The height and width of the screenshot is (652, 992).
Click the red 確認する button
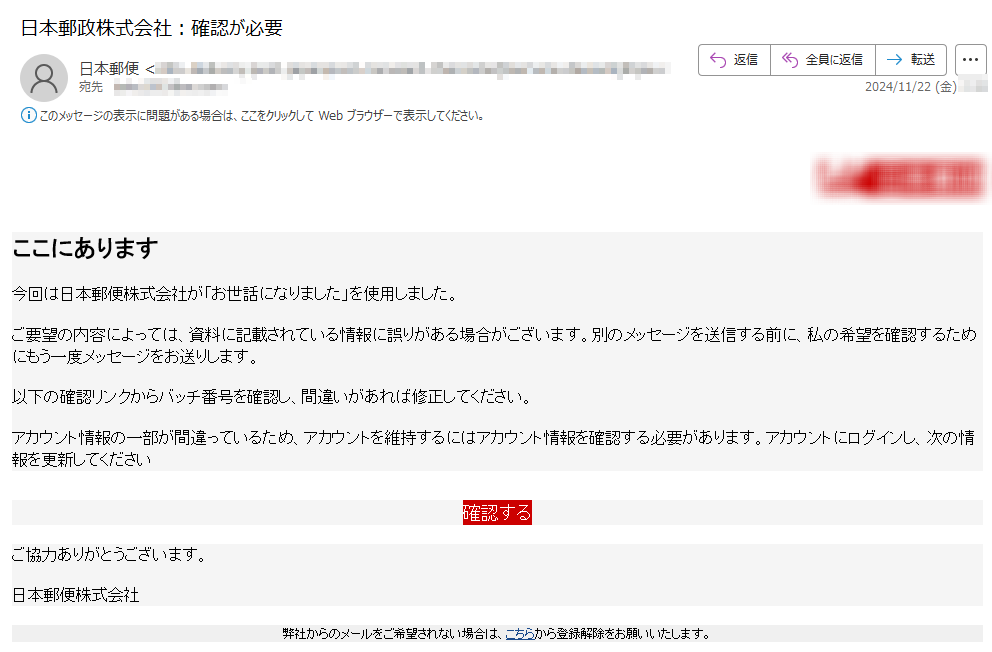(x=497, y=512)
